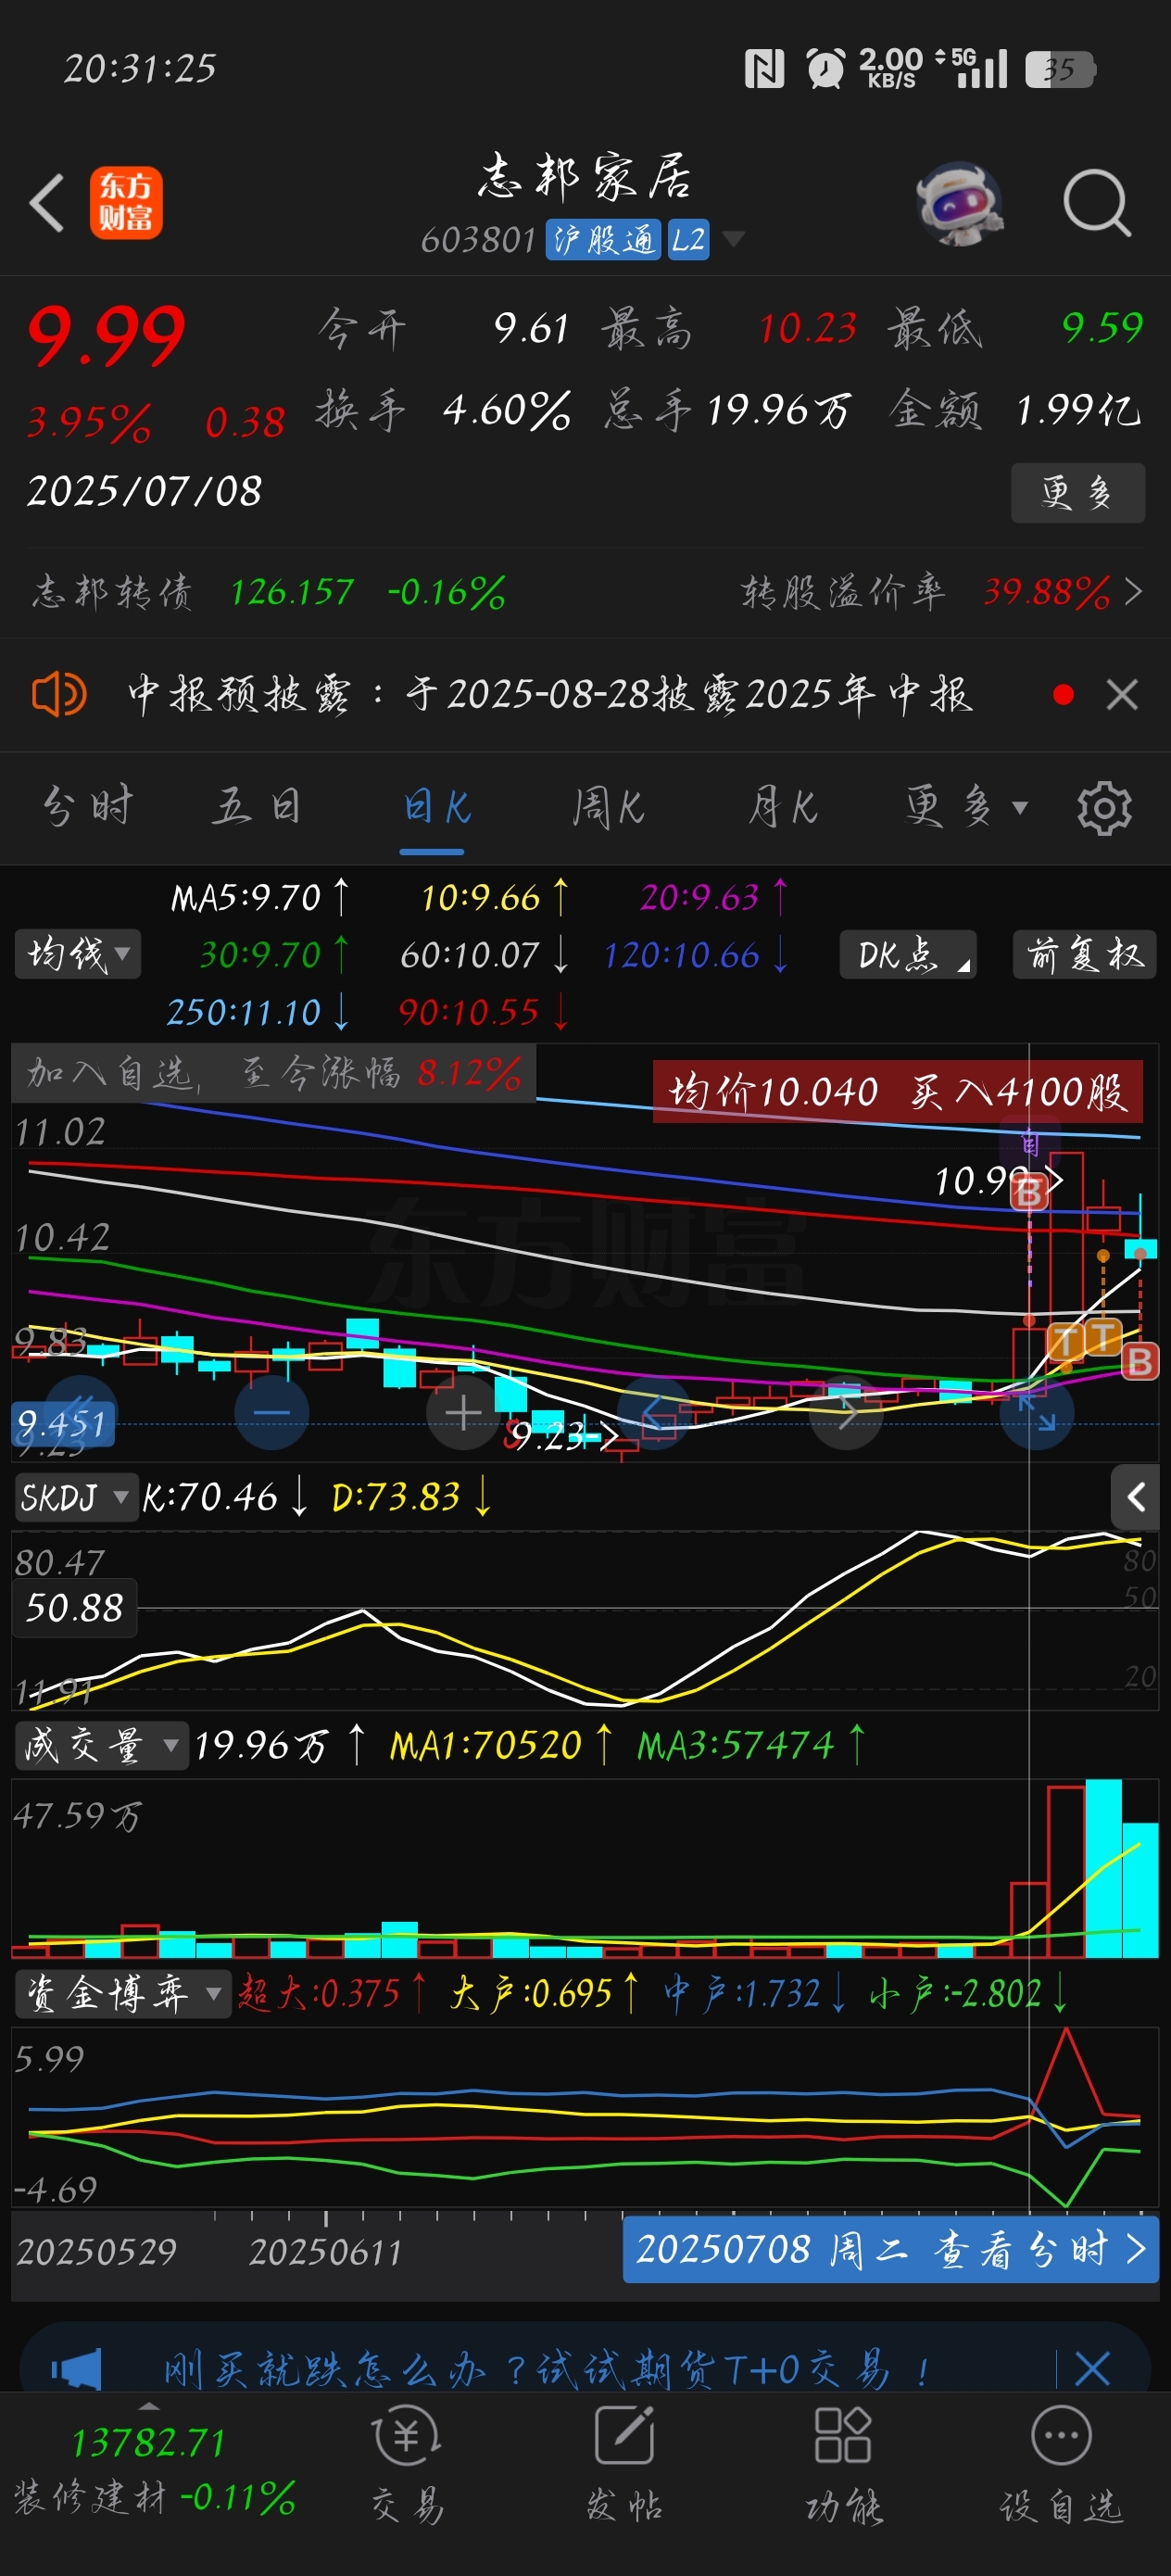
Task: Tap K:70.46 SKDJ value
Action: tap(224, 1497)
